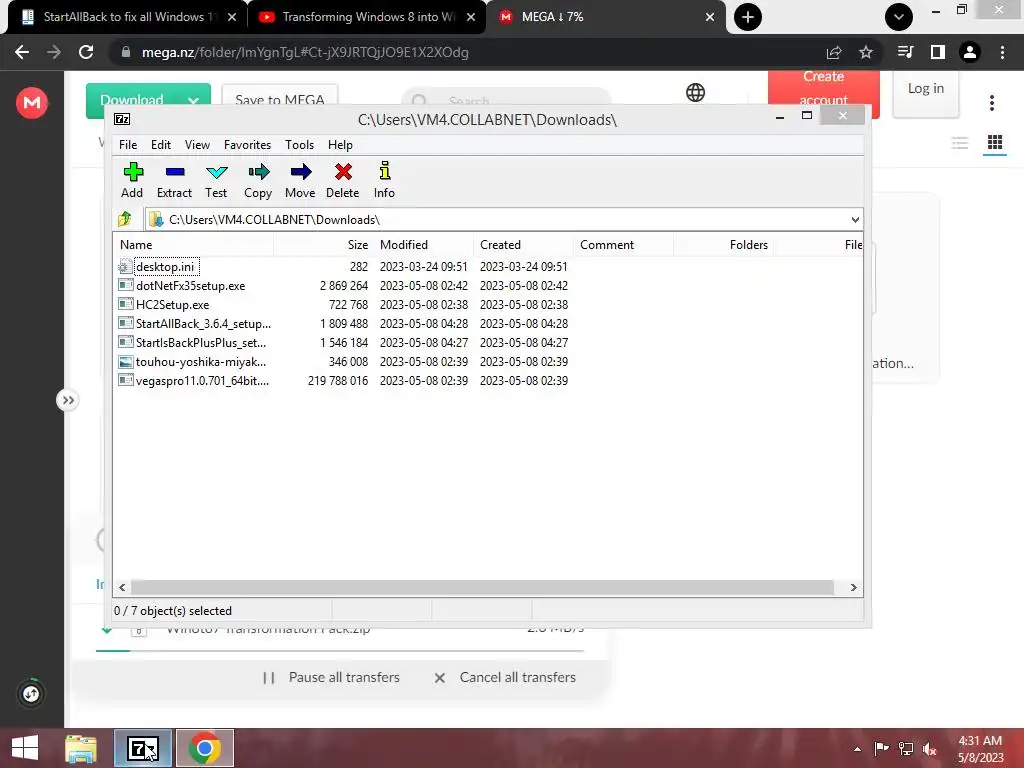The height and width of the screenshot is (768, 1024).
Task: Share this page icon in Chrome
Action: pos(834,52)
